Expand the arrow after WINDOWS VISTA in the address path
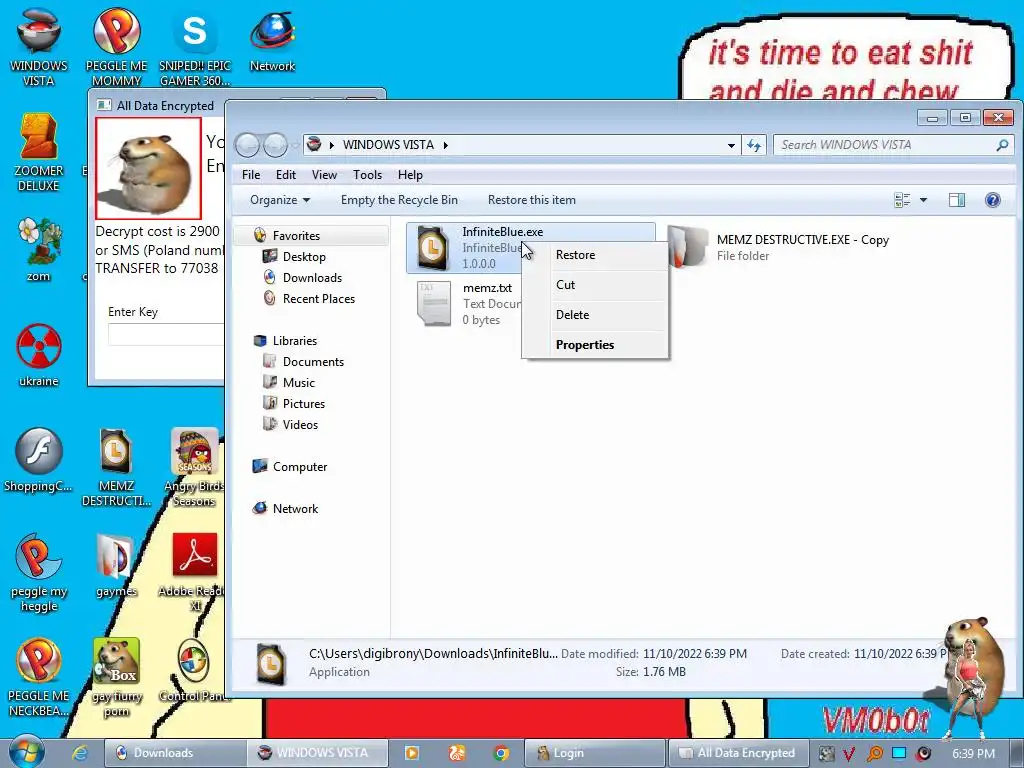Screen dimensions: 1024x768 tap(445, 145)
